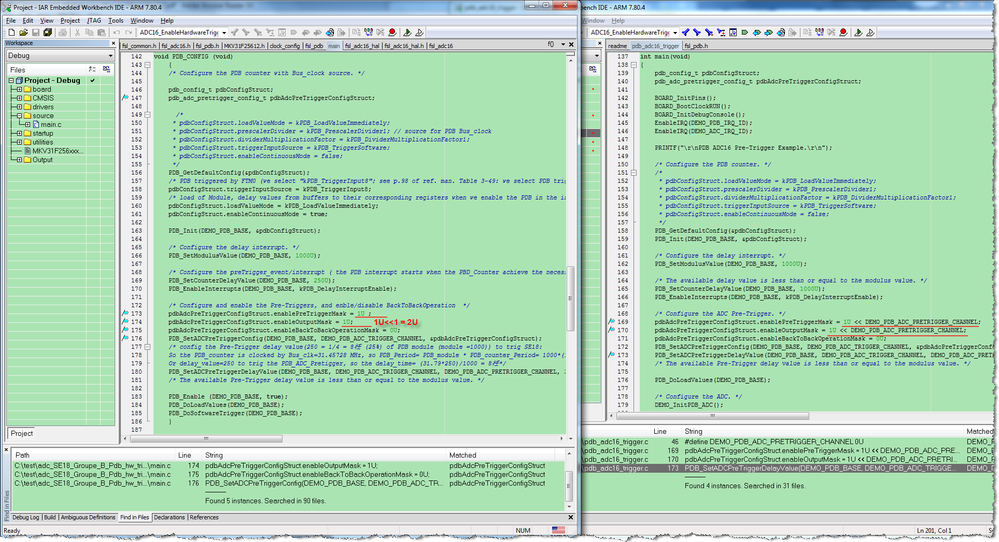Click the Open file icon in left toolbar
This screenshot has width=999, height=542.
coord(24,32)
